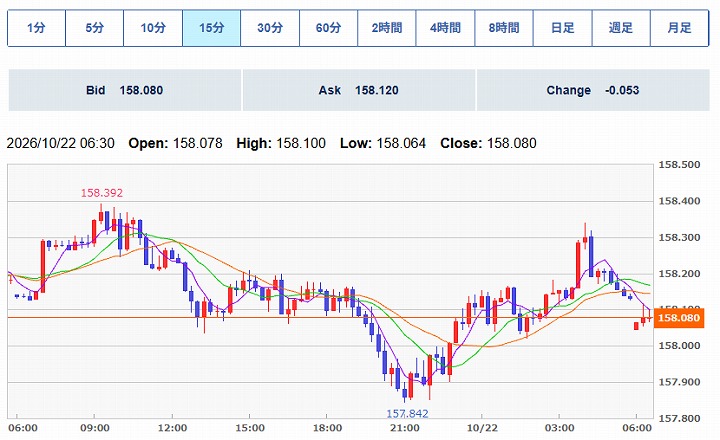Select the 8時間 timeframe
This screenshot has width=720, height=440.
tap(504, 28)
